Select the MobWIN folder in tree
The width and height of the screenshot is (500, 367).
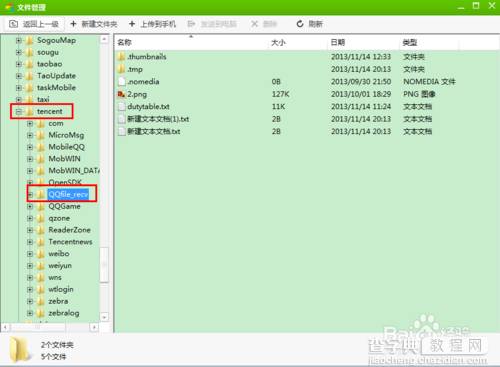(x=64, y=159)
